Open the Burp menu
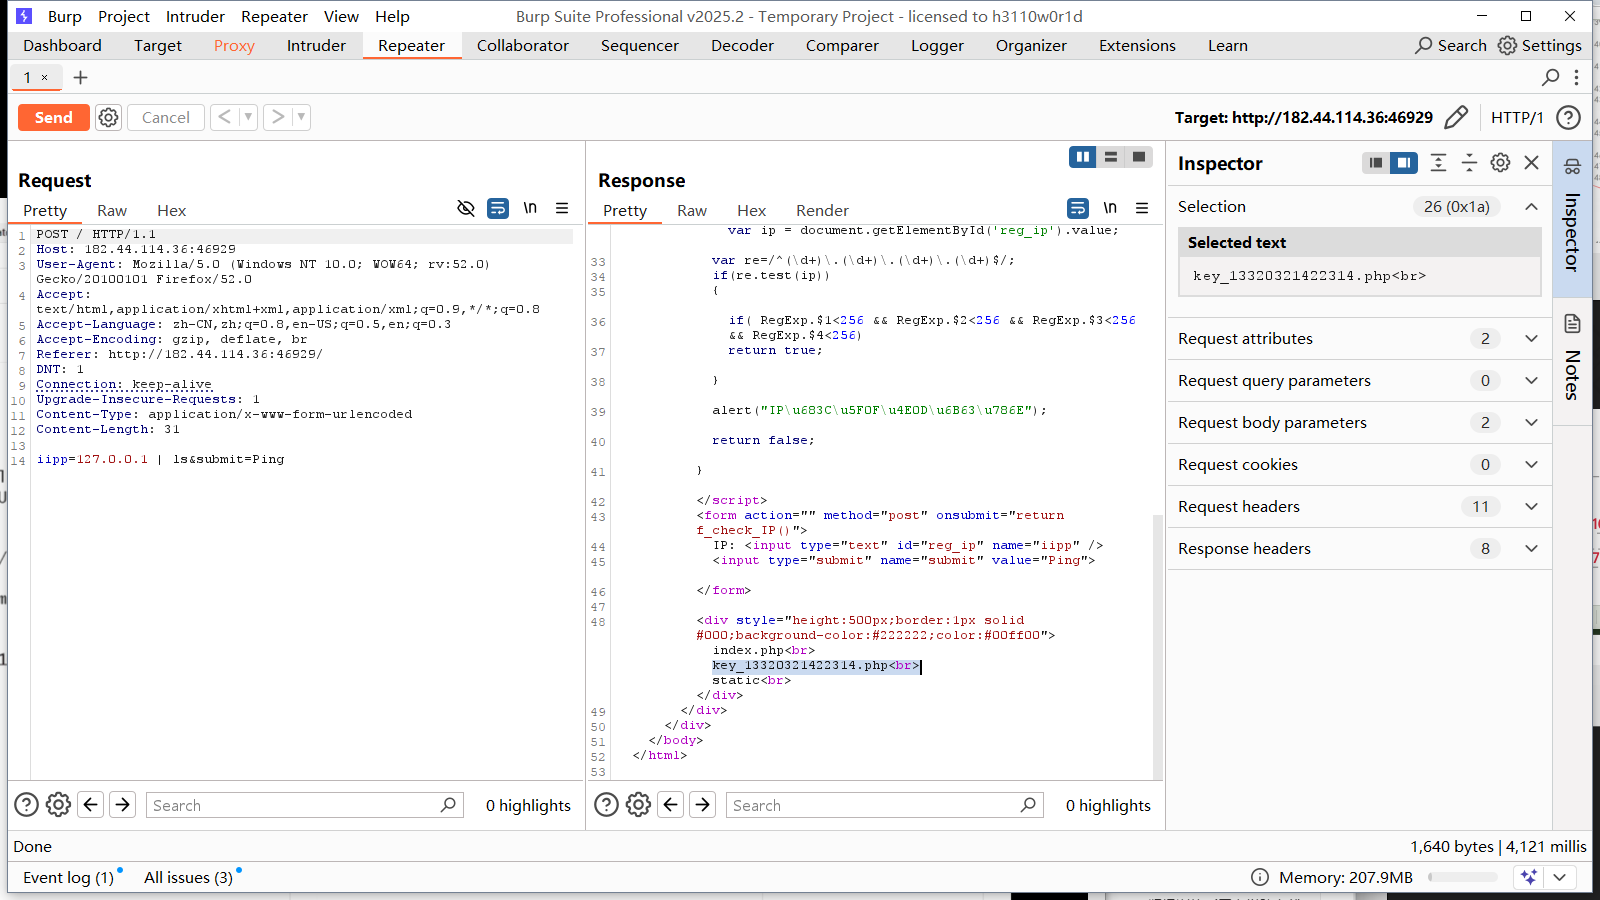The height and width of the screenshot is (900, 1600). 65,16
